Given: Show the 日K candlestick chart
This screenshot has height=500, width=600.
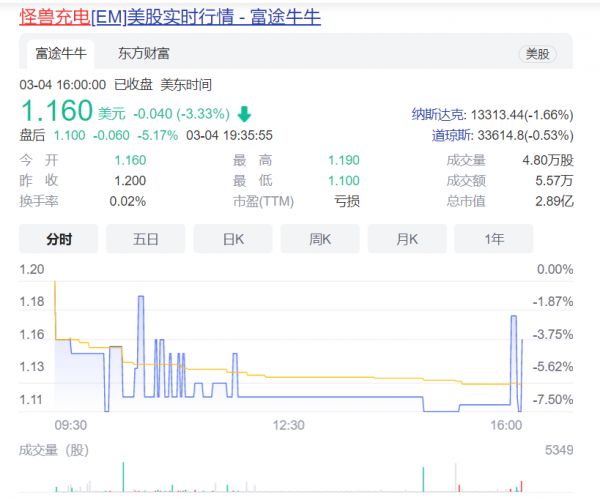Looking at the screenshot, I should pyautogui.click(x=233, y=238).
